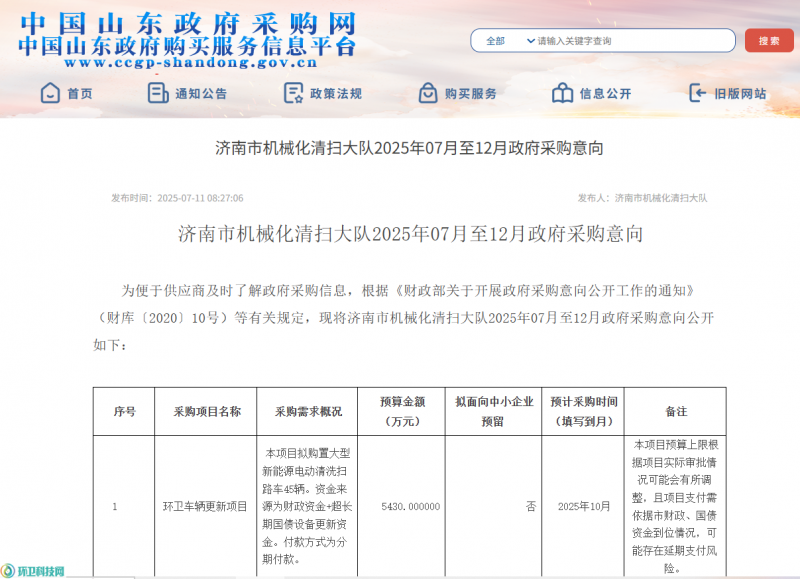Click the 拟面向中小企业预留 column header
This screenshot has width=800, height=579.
point(494,412)
